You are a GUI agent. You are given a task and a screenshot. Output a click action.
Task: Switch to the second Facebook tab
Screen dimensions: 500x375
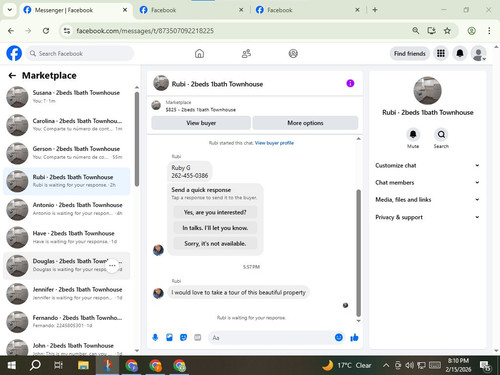click(192, 10)
